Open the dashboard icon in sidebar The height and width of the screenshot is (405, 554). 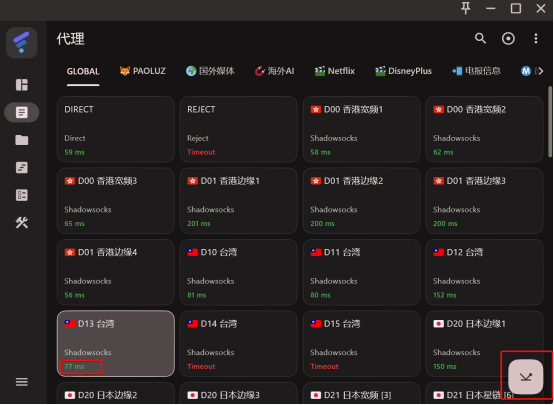[x=22, y=85]
